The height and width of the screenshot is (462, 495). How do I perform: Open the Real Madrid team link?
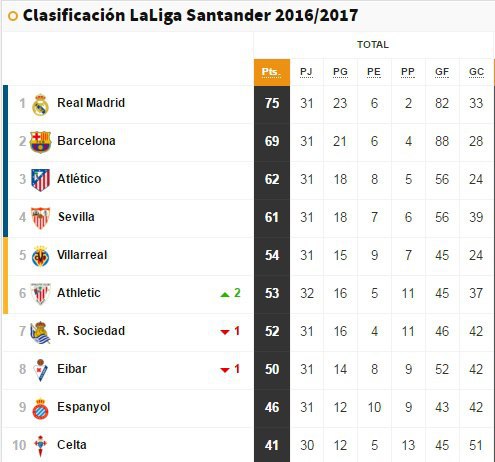(x=91, y=103)
